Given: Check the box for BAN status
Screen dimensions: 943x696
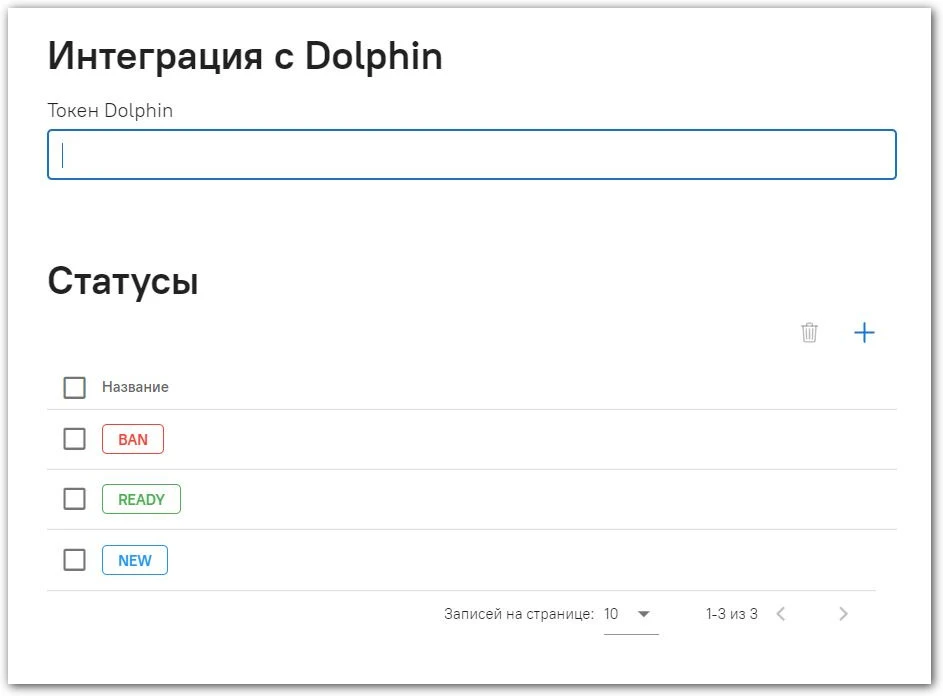Looking at the screenshot, I should click(75, 439).
